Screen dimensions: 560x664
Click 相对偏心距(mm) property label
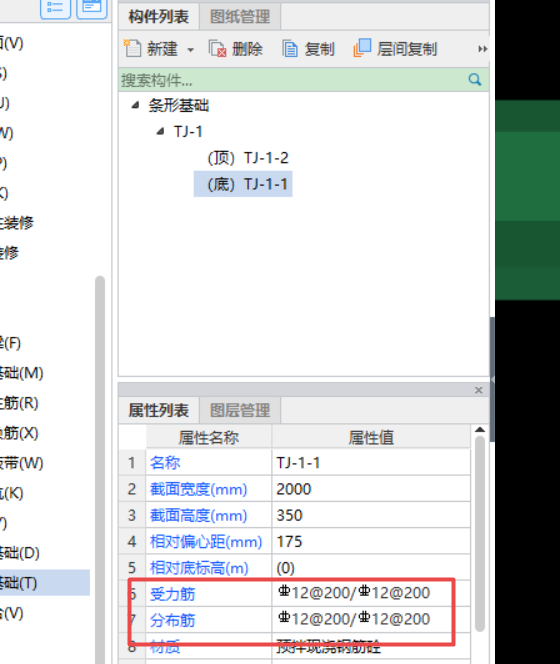pos(206,542)
